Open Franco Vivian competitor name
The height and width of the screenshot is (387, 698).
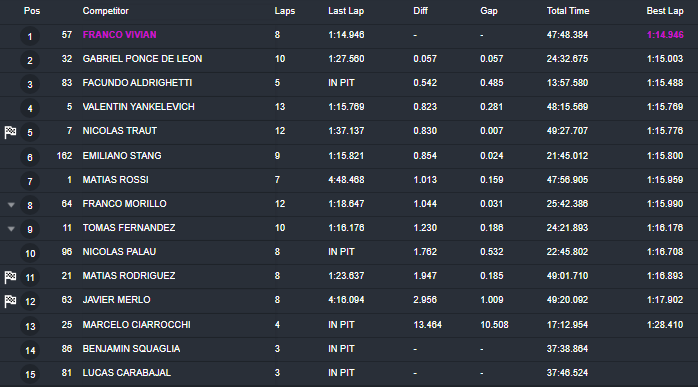click(119, 35)
